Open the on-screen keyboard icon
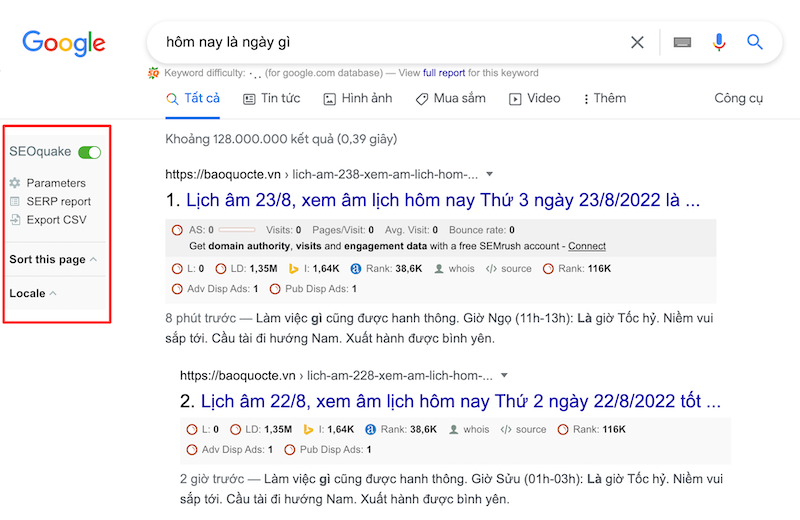The height and width of the screenshot is (520, 800). tap(682, 42)
